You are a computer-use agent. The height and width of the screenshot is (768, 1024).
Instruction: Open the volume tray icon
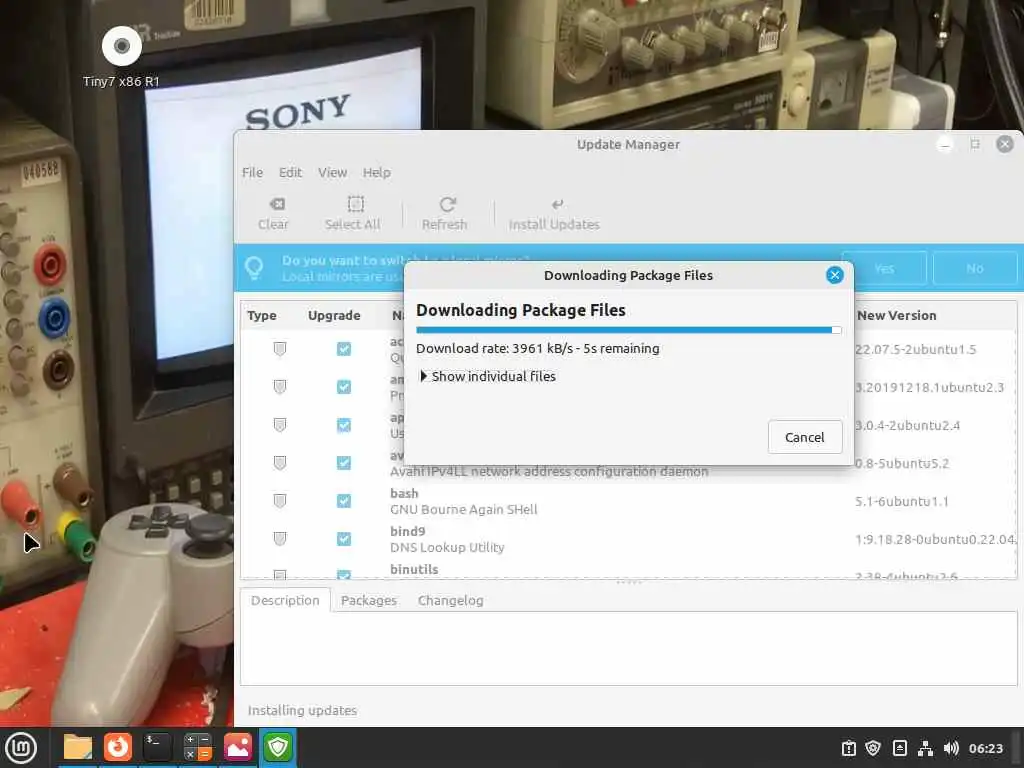click(951, 748)
